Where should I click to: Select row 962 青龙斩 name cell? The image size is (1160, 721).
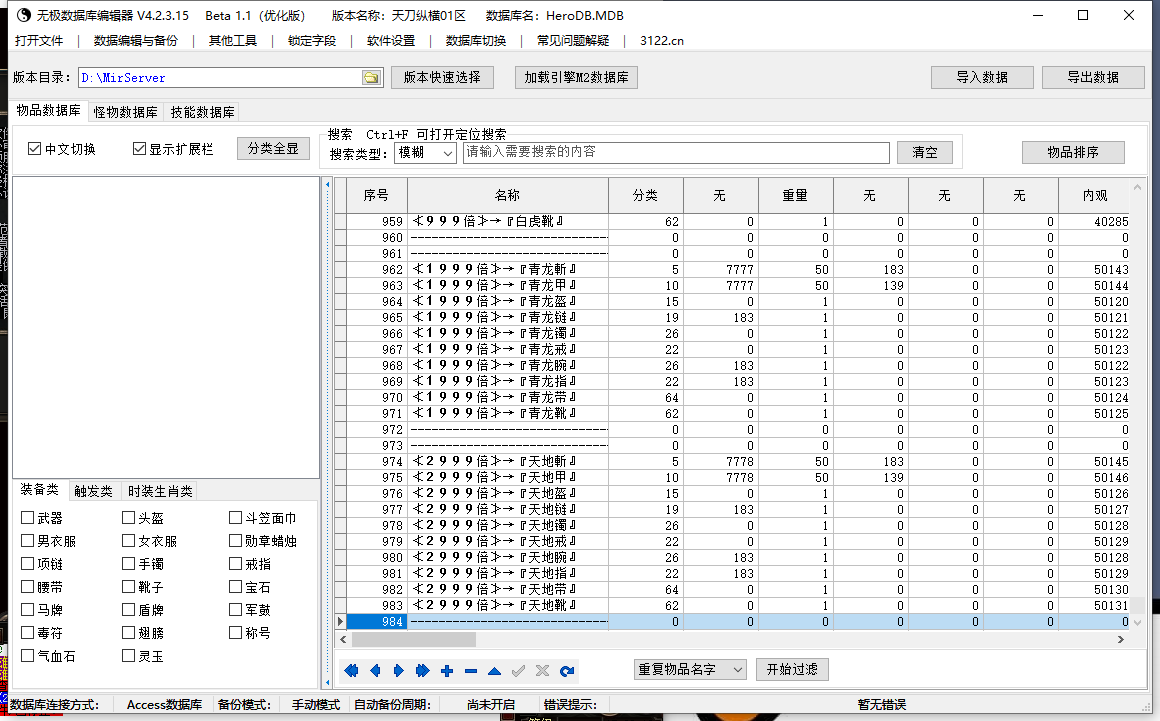[x=508, y=269]
